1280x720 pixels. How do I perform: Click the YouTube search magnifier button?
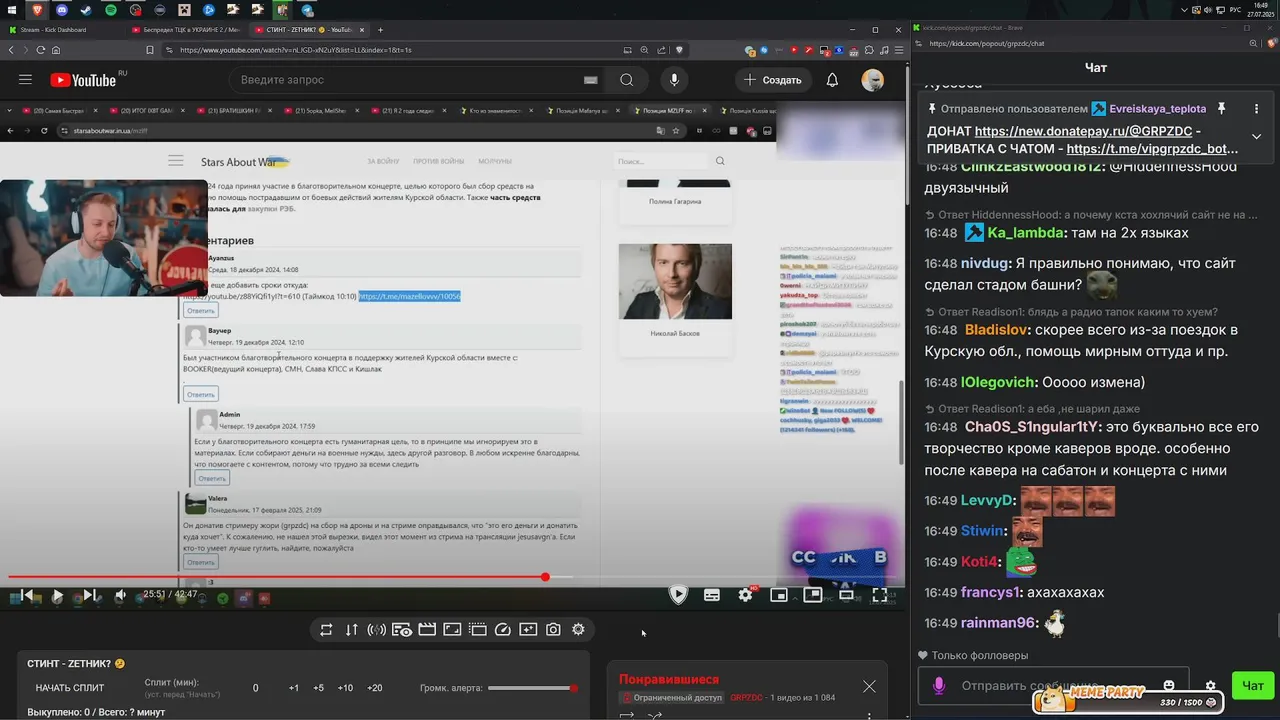(626, 80)
